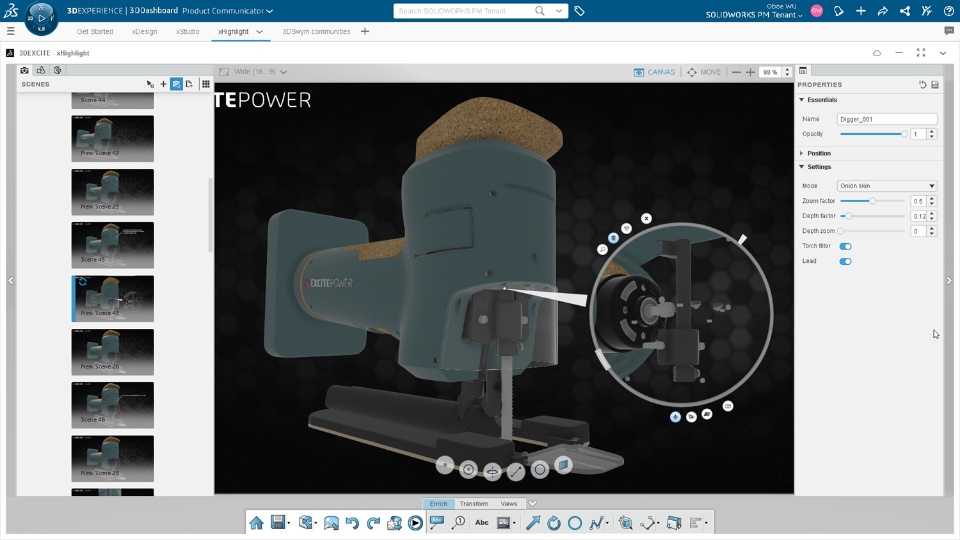Click the Play presentation button
Viewport: 960px width, 540px height.
[415, 522]
